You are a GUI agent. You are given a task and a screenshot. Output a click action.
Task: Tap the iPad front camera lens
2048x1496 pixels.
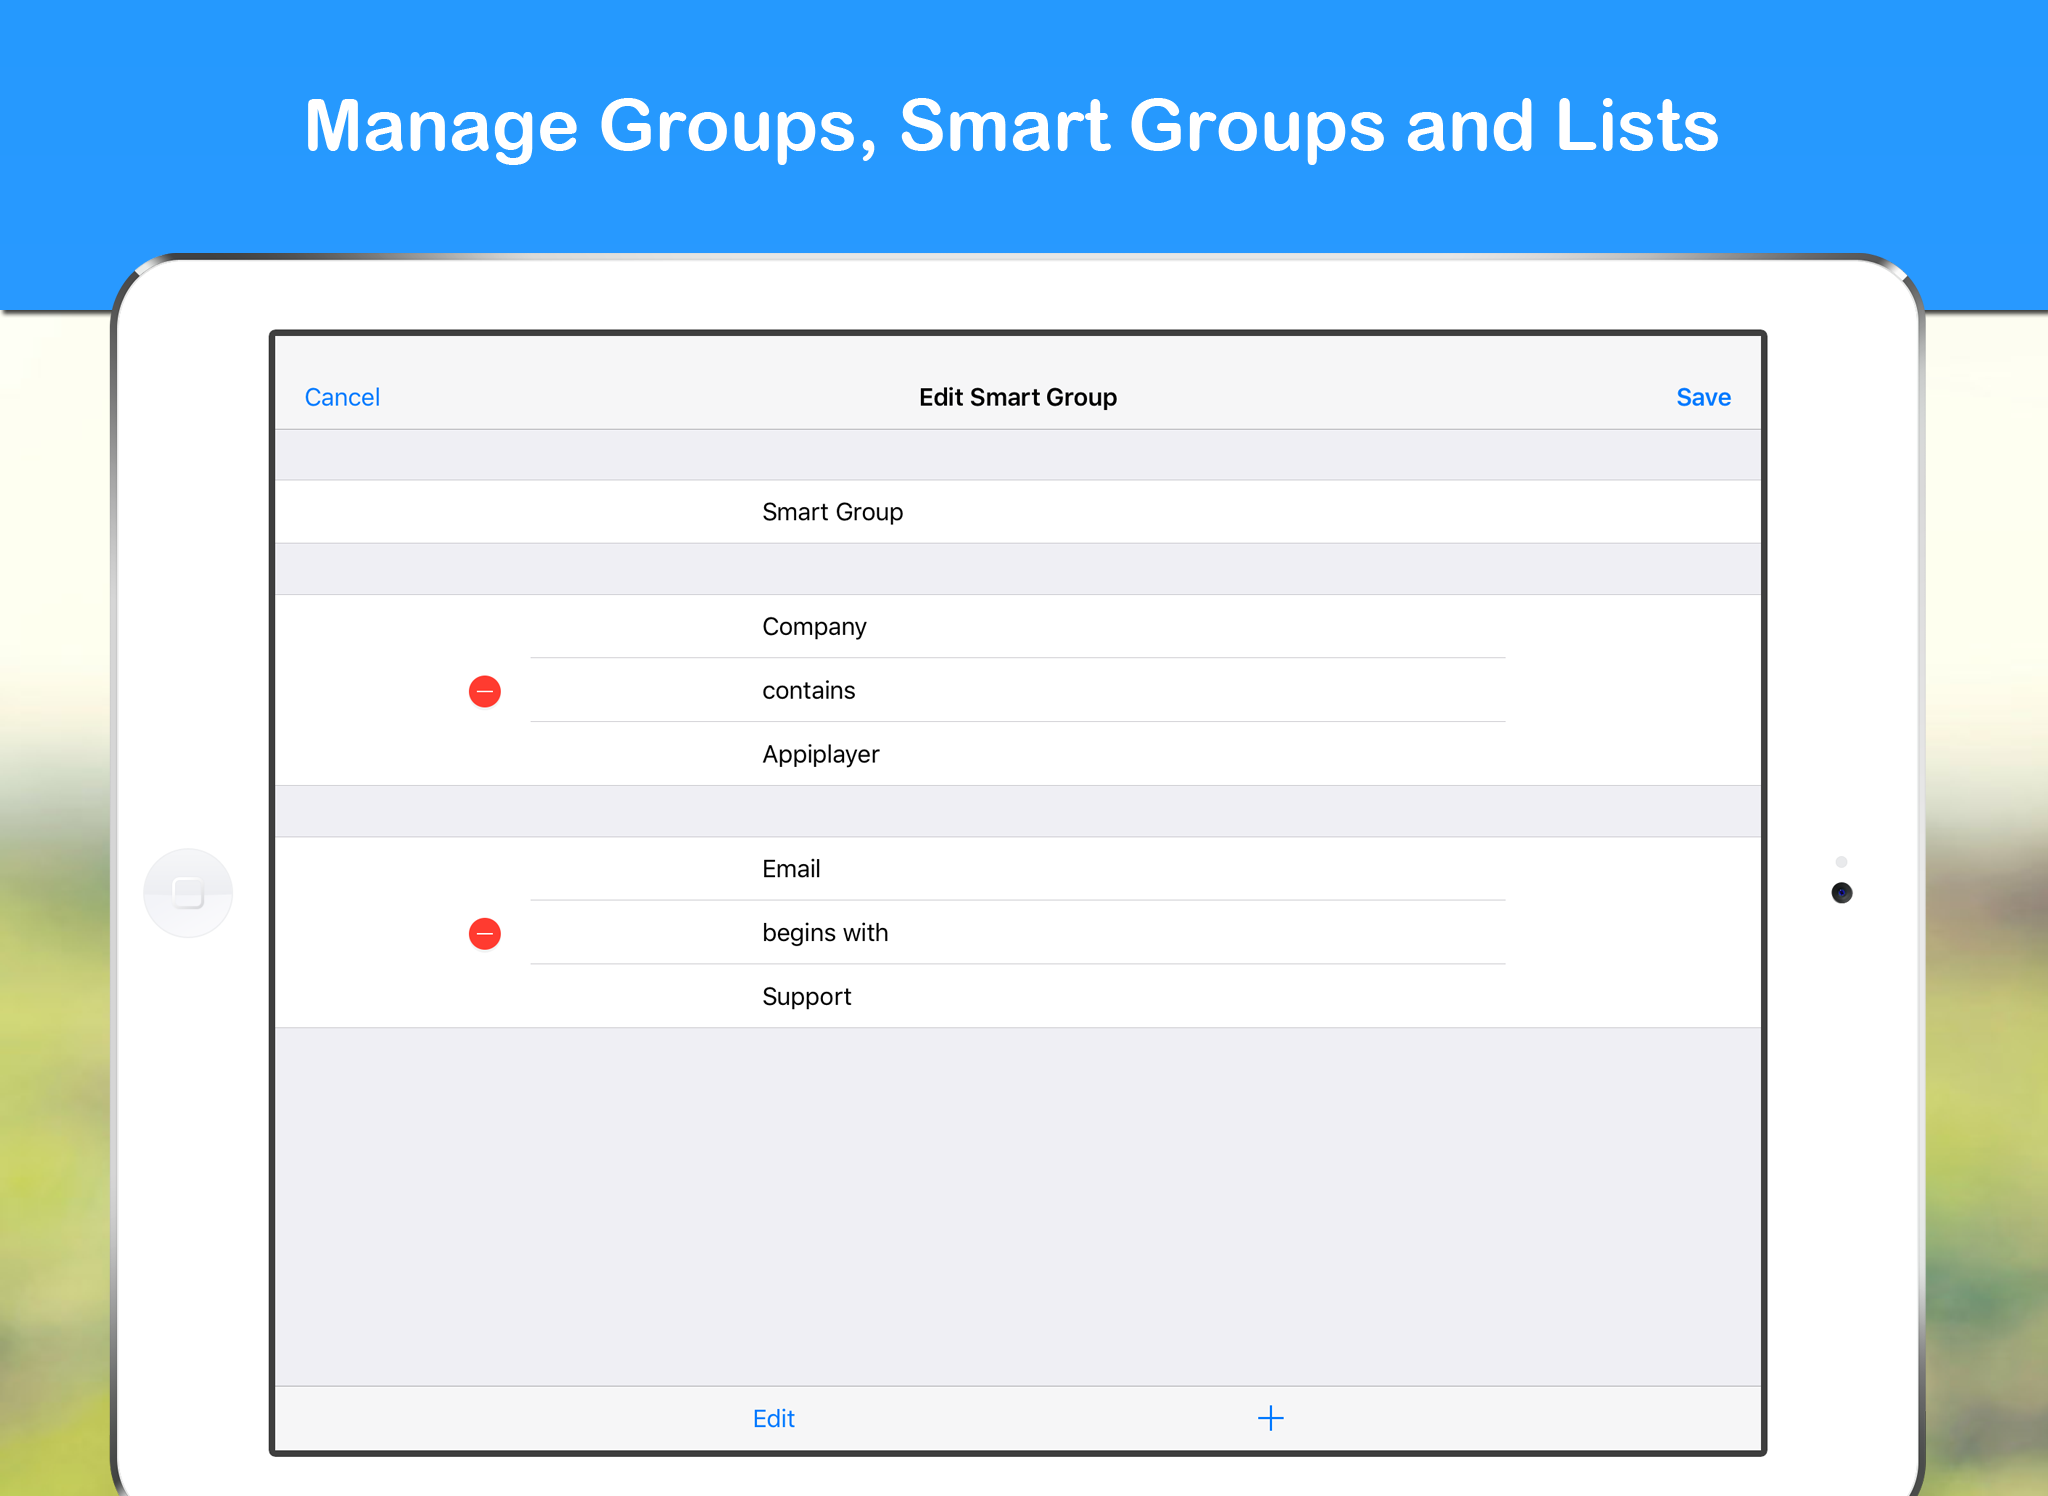pos(1841,892)
